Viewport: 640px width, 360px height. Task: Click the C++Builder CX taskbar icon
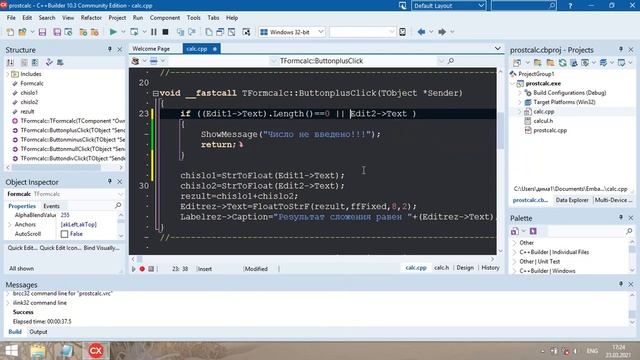(x=96, y=351)
